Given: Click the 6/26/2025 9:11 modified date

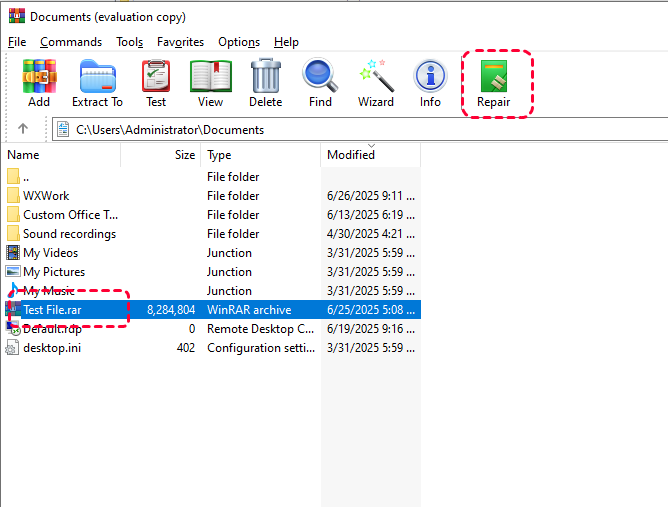Looking at the screenshot, I should [371, 196].
